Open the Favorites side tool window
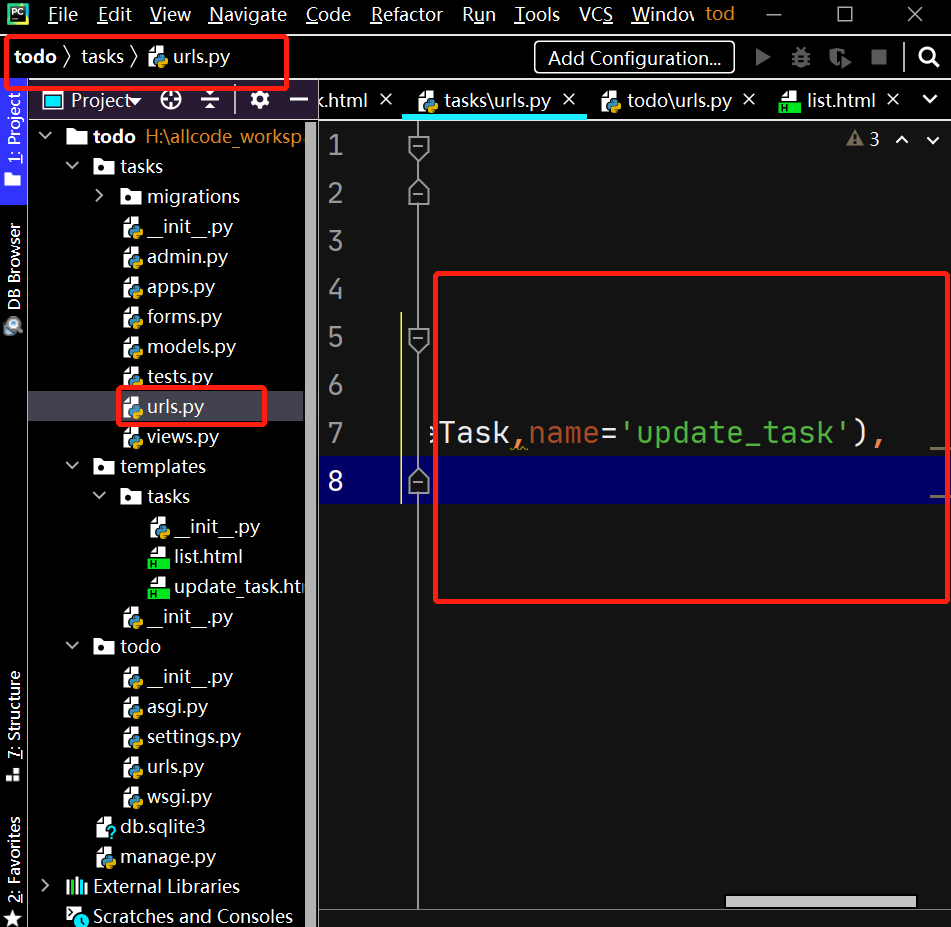The width and height of the screenshot is (951, 927). point(13,870)
